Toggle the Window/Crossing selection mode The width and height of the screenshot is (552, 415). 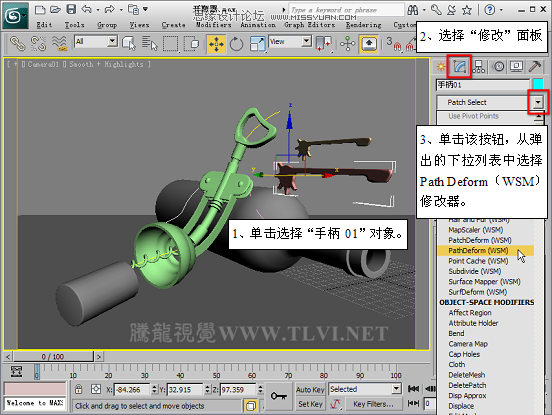click(192, 44)
